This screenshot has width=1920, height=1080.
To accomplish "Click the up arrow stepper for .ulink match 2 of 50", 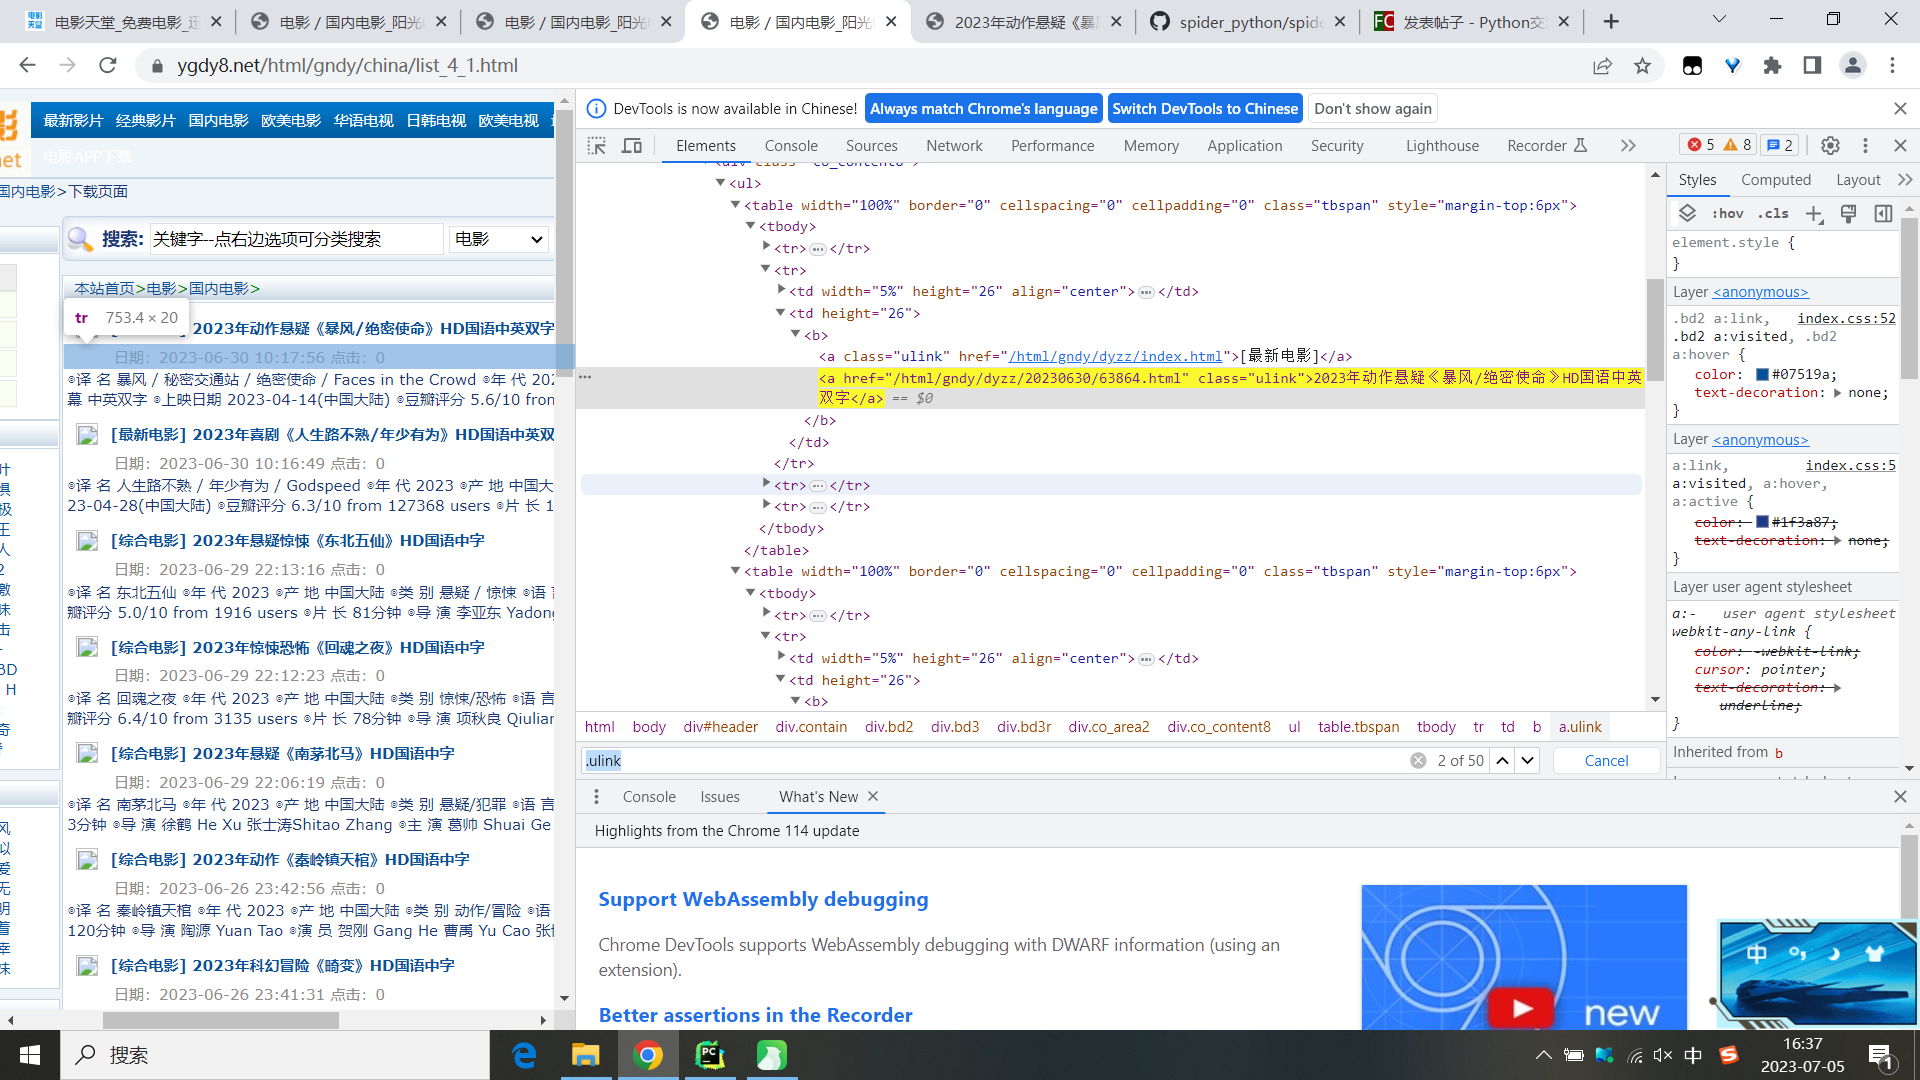I will (1502, 760).
